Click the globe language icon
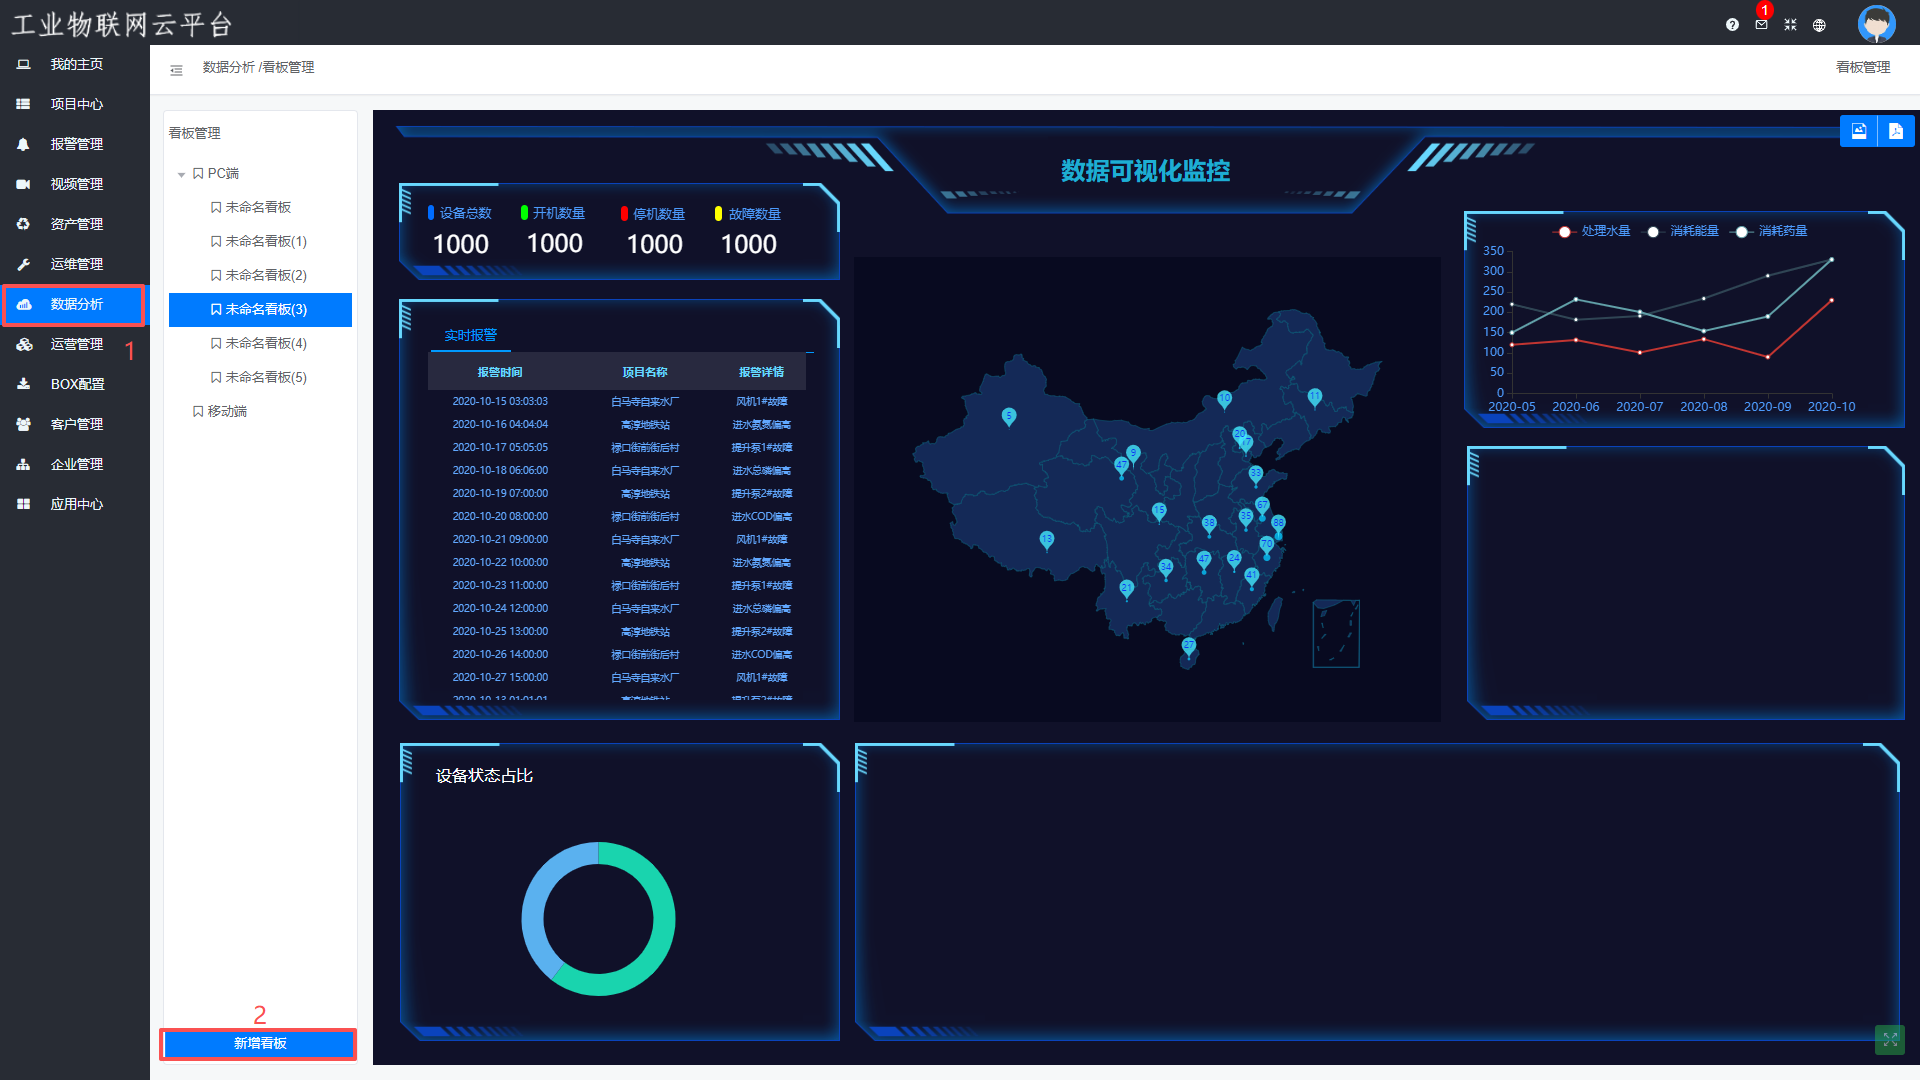This screenshot has width=1920, height=1080. click(x=1819, y=25)
